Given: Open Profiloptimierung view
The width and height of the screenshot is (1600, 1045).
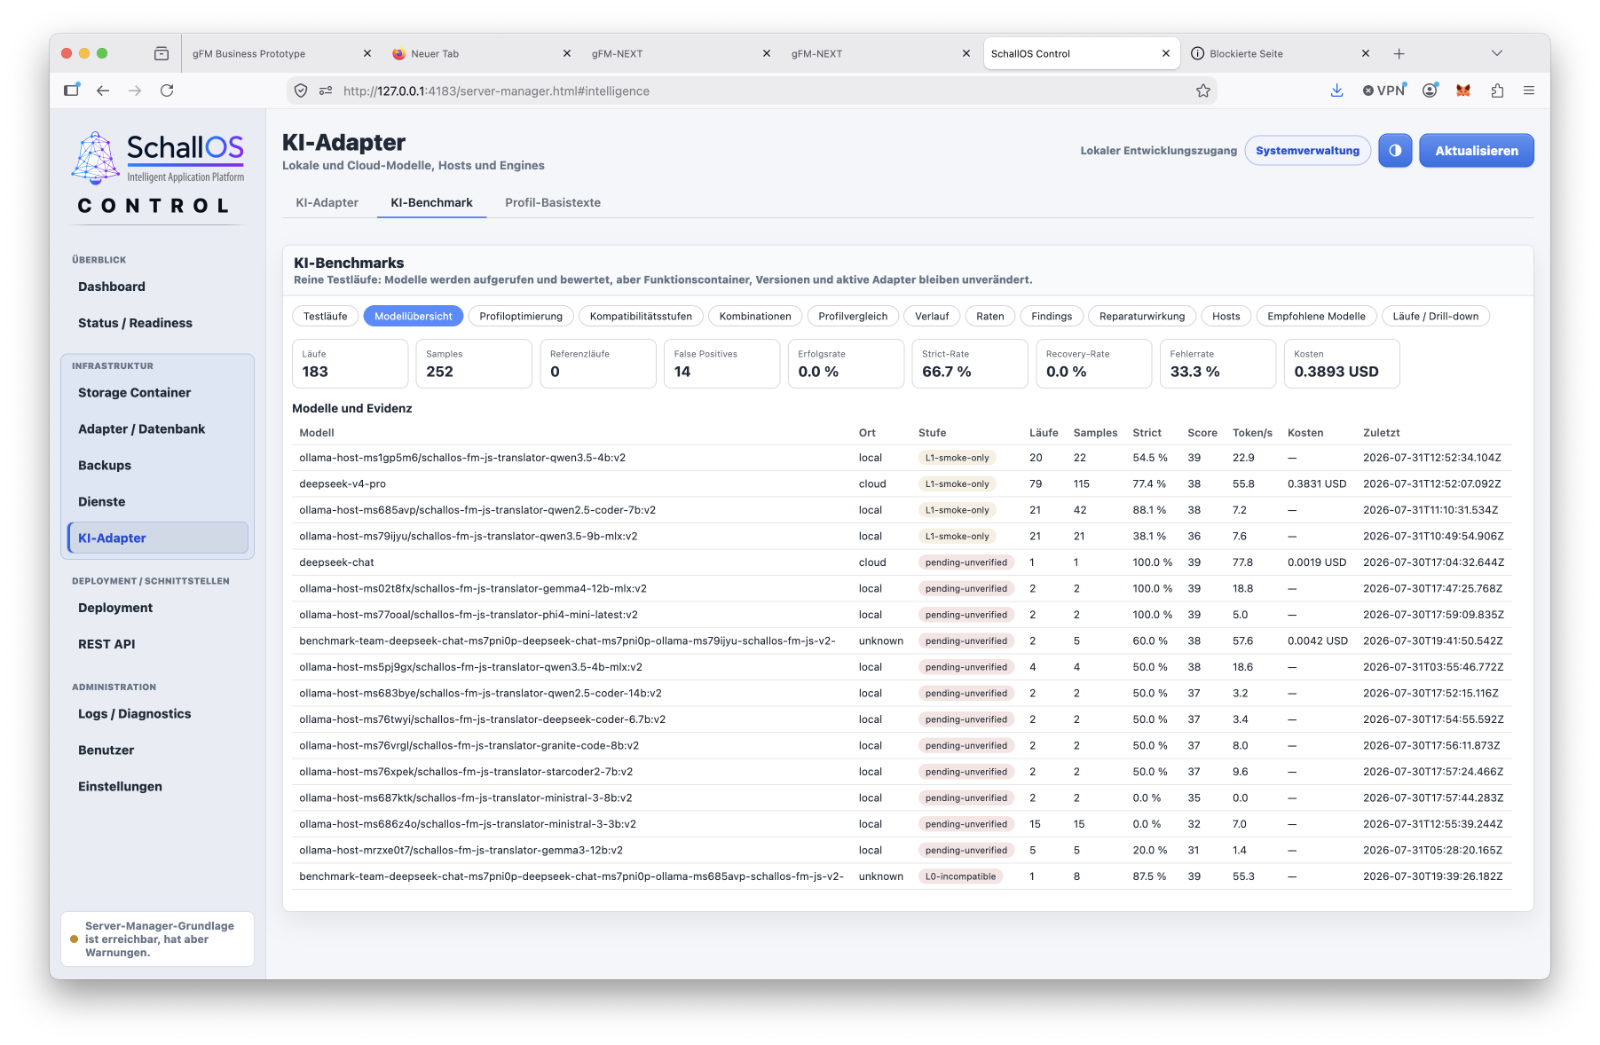Looking at the screenshot, I should pyautogui.click(x=521, y=316).
